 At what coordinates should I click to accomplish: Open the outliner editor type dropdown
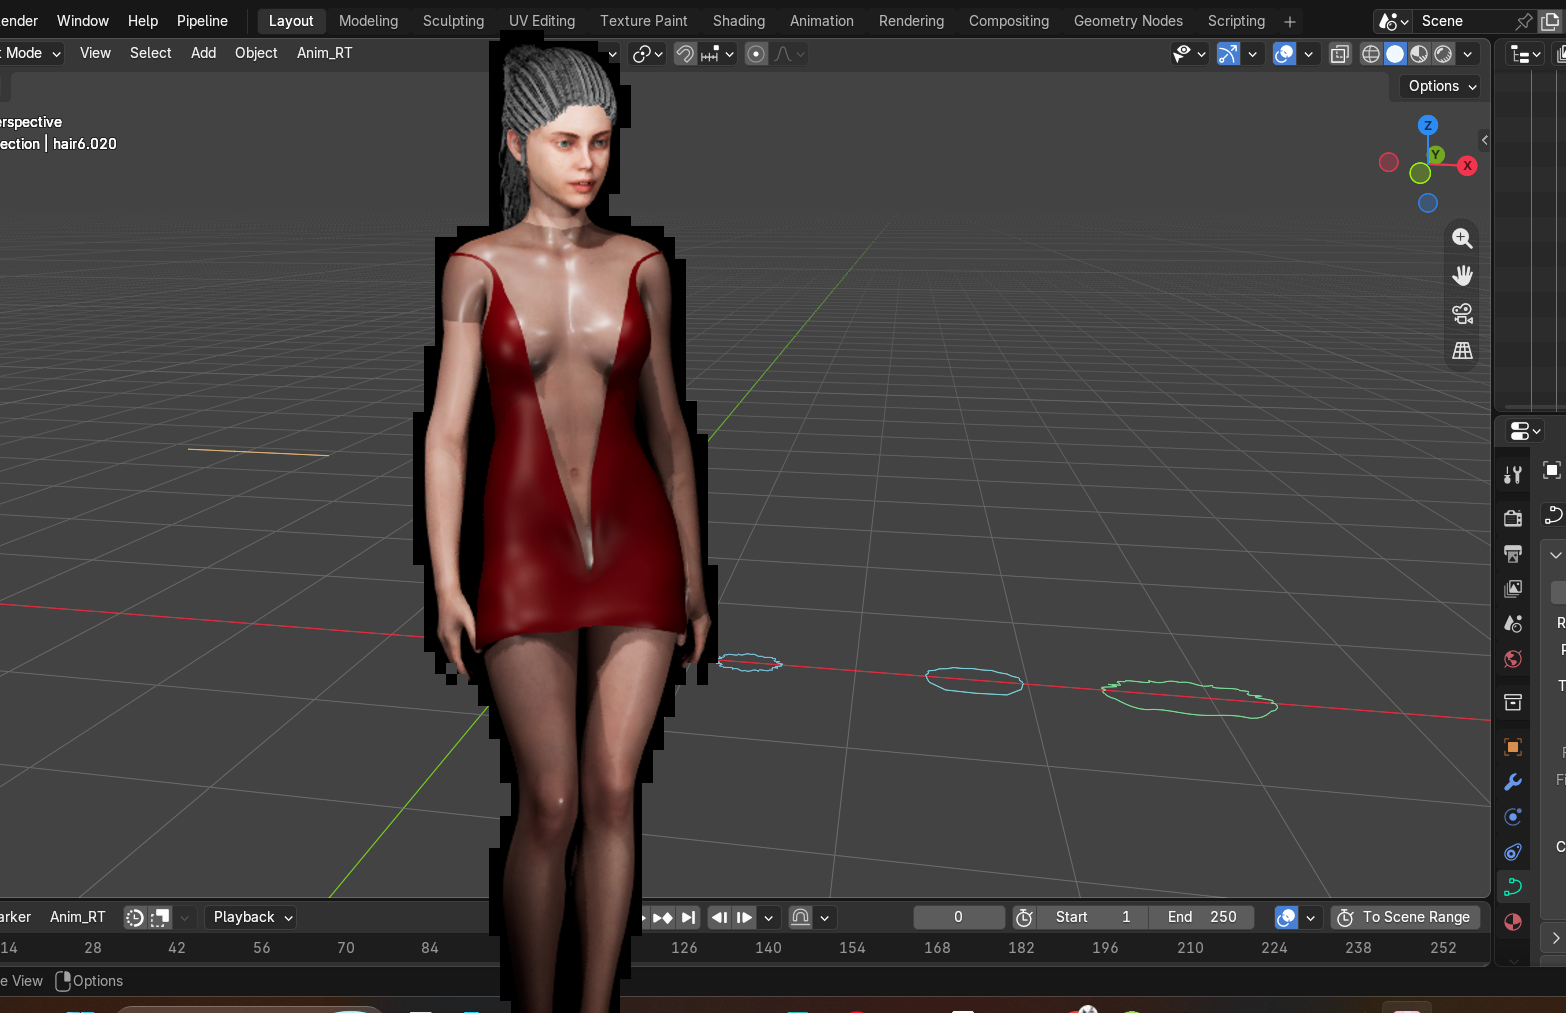(1525, 54)
